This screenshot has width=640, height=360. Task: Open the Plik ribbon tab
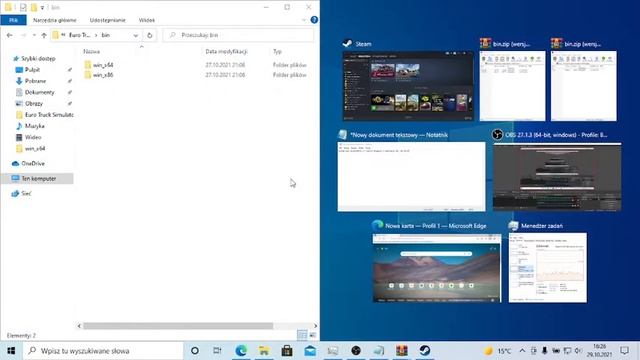click(x=13, y=20)
